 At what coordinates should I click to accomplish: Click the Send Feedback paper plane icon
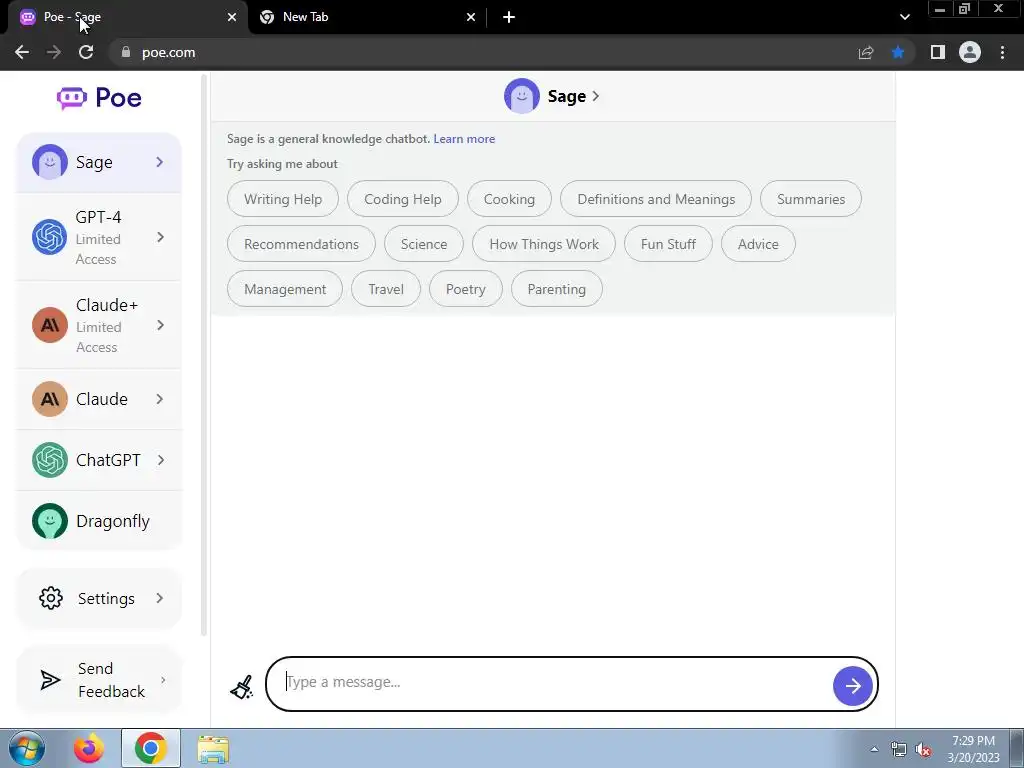point(50,680)
